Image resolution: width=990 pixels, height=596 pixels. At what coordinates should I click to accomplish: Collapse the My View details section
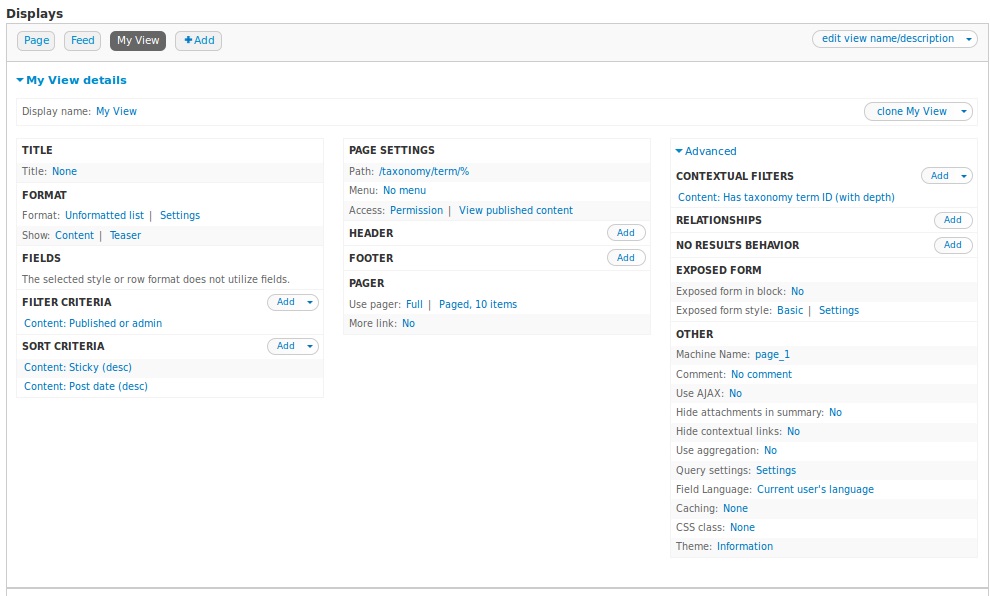71,80
